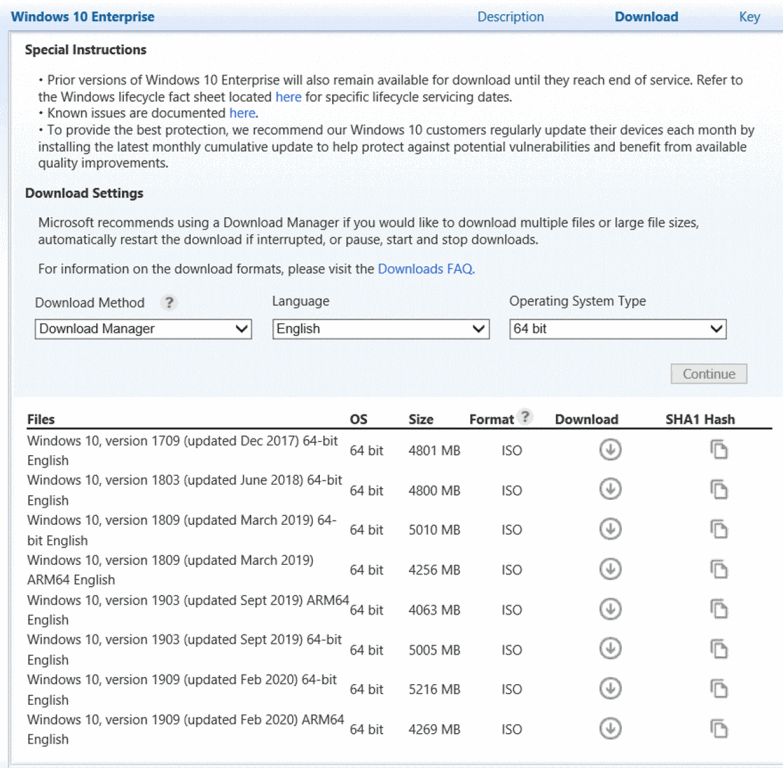This screenshot has height=768, width=783.
Task: Open the known issues 'here' link
Action: point(242,113)
